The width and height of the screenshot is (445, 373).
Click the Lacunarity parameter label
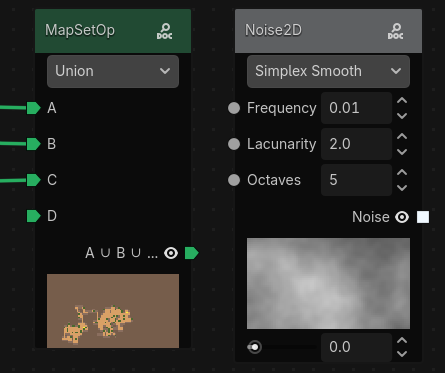tap(282, 144)
